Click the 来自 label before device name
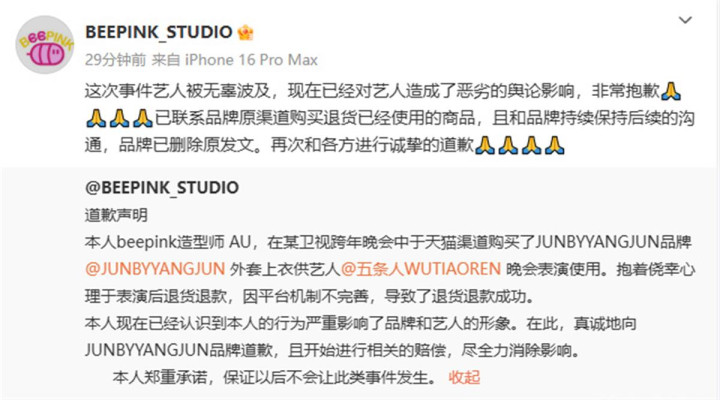Screen dimensions: 720x400 (x=165, y=60)
